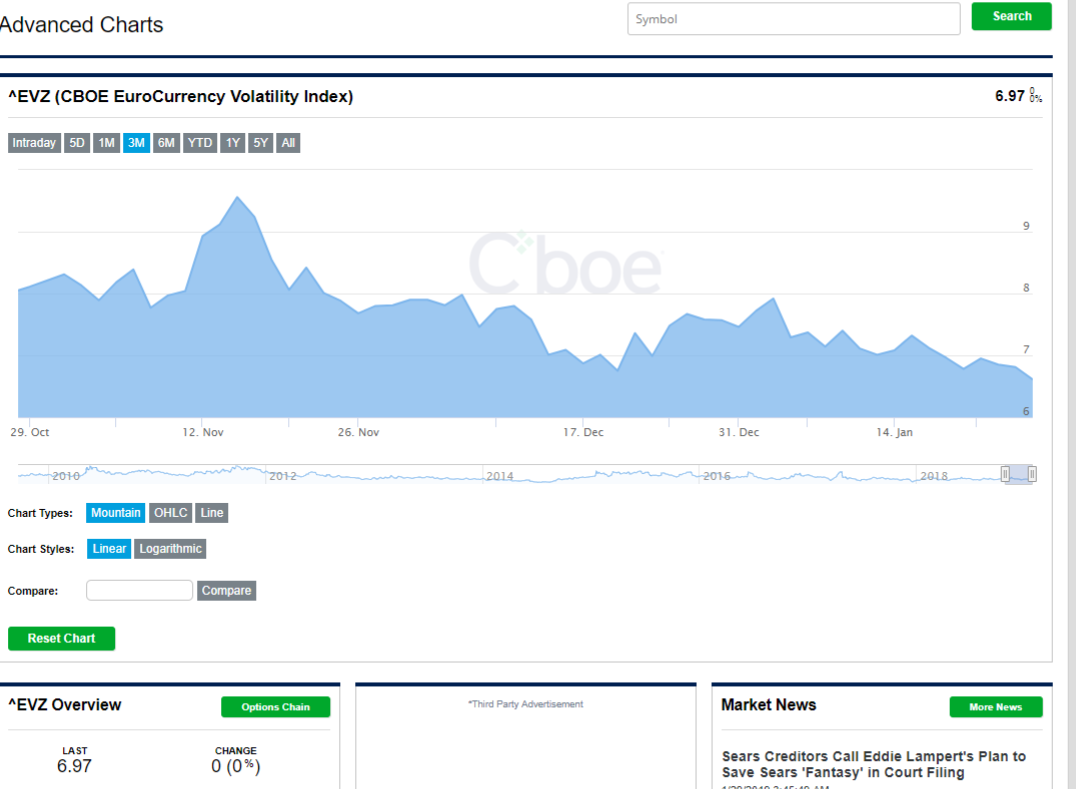Click the ^EVZ Overview heading
Image resolution: width=1076 pixels, height=789 pixels.
[x=65, y=705]
